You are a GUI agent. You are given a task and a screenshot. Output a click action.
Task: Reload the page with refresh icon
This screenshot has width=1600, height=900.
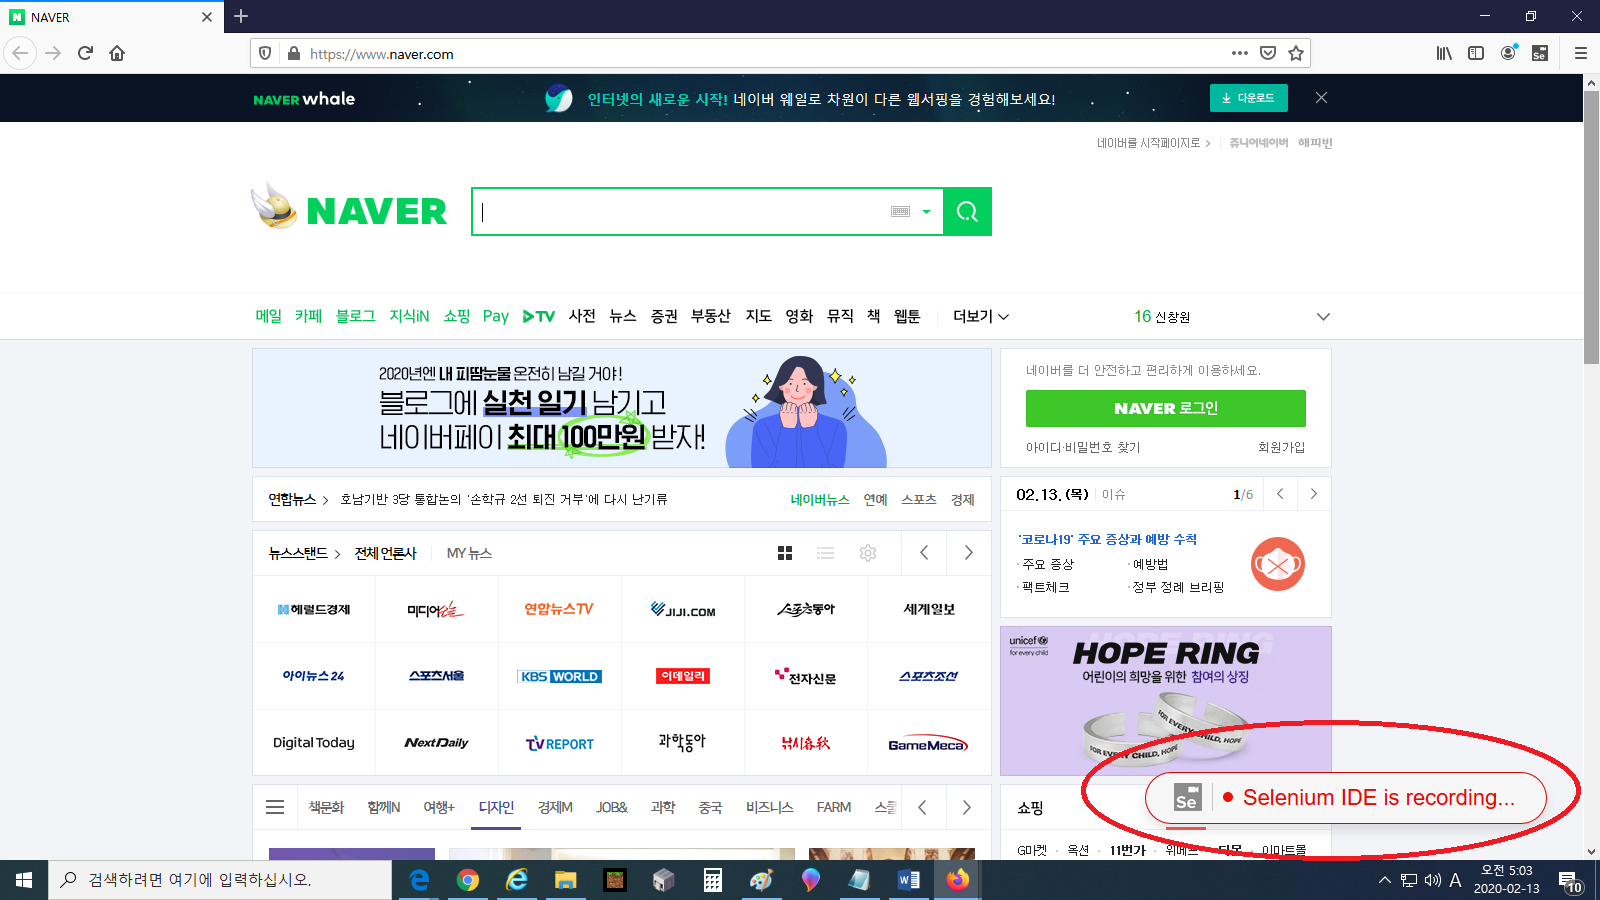coord(85,53)
